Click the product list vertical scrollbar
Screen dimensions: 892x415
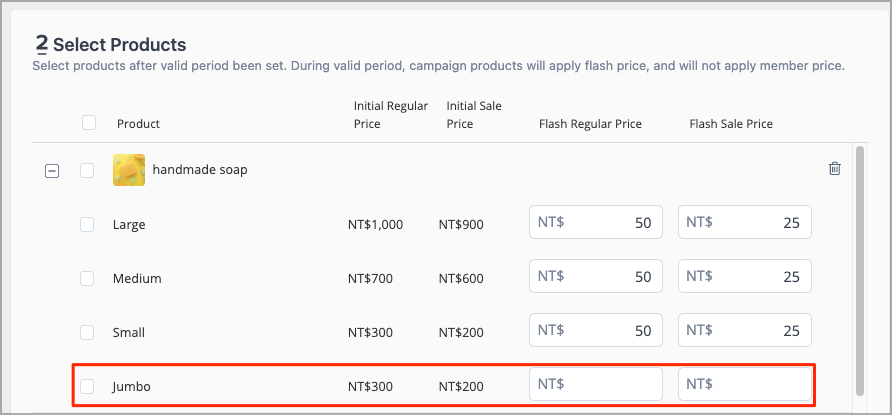[860, 270]
